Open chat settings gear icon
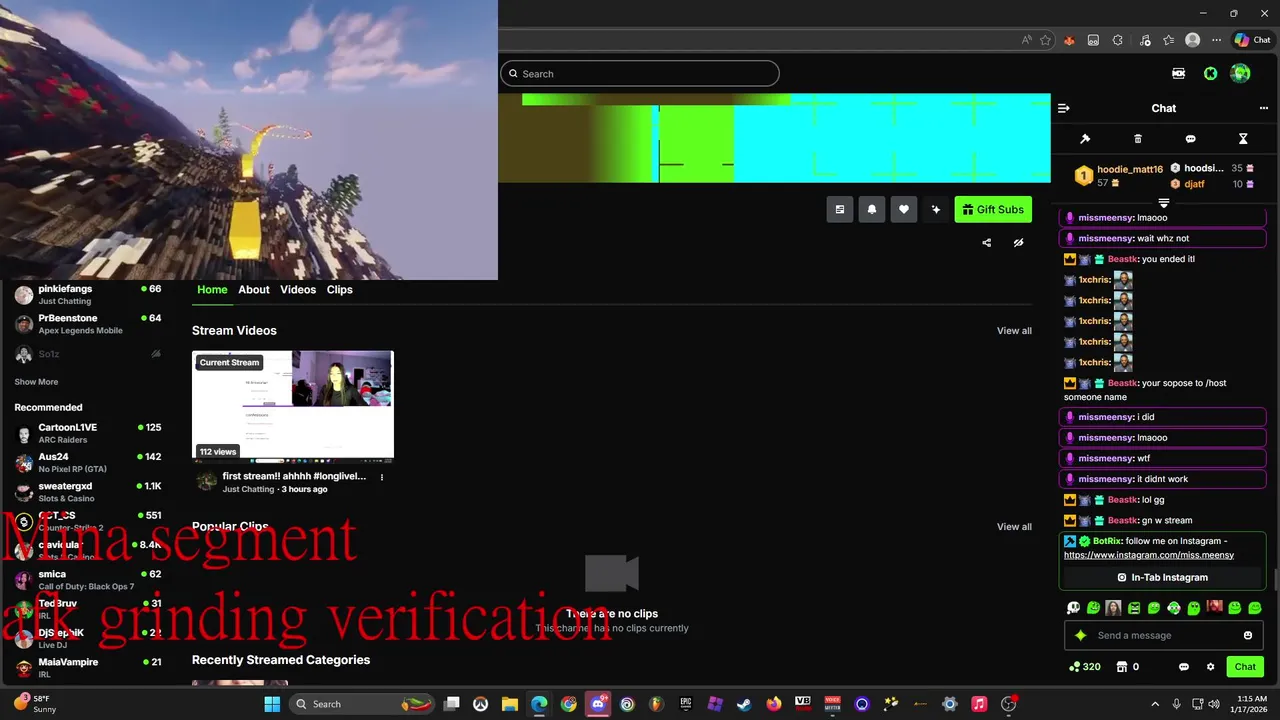The image size is (1280, 720). tap(1211, 667)
